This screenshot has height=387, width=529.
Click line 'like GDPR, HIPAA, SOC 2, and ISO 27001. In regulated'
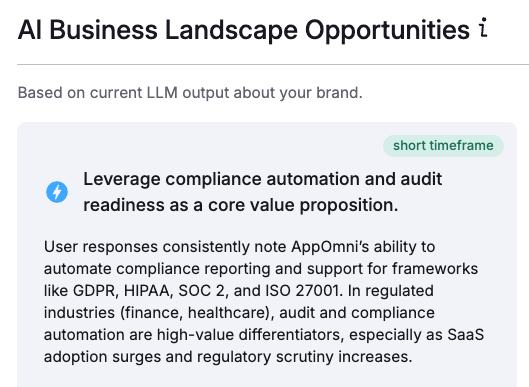click(239, 291)
